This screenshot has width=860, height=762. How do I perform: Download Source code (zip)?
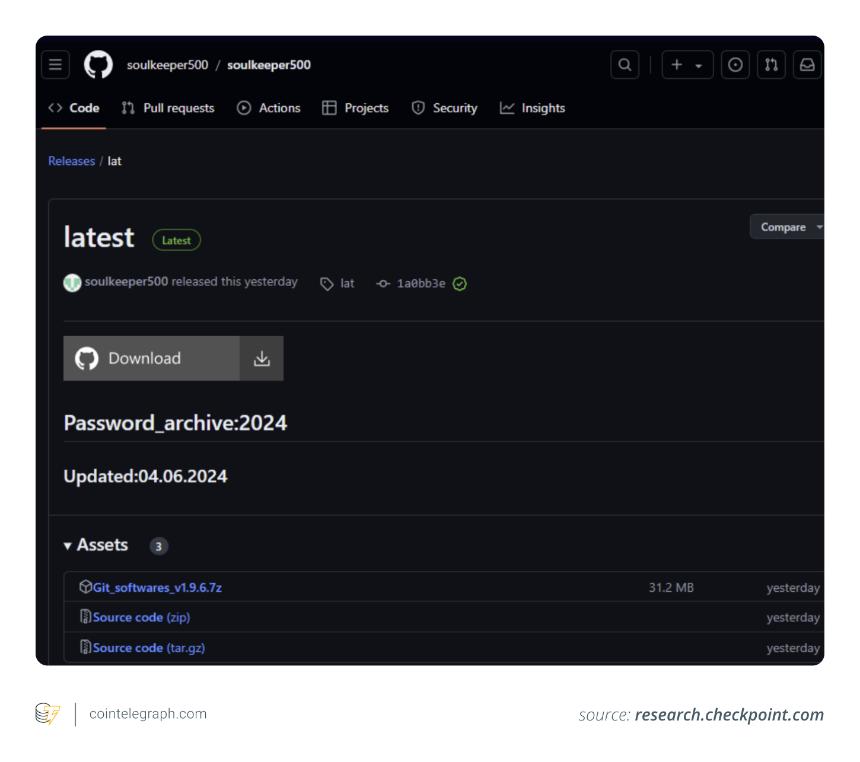click(142, 618)
